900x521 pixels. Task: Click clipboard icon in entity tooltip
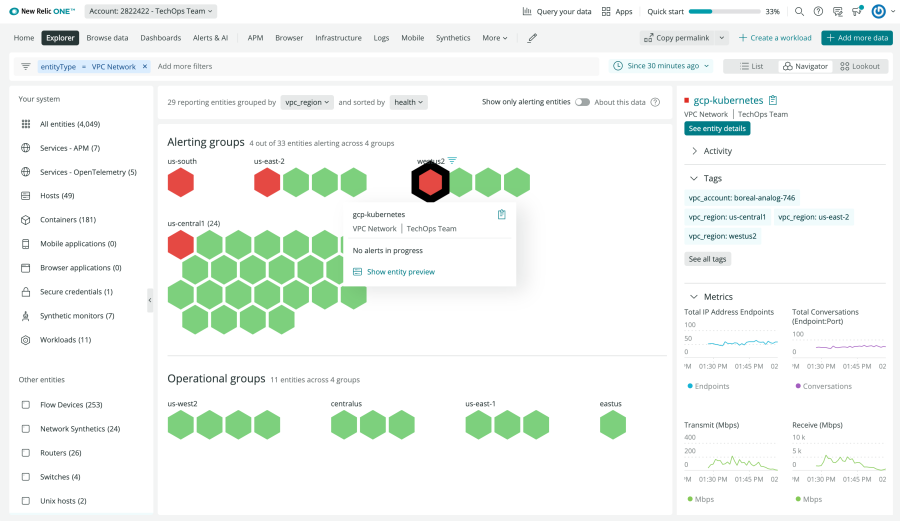[502, 215]
